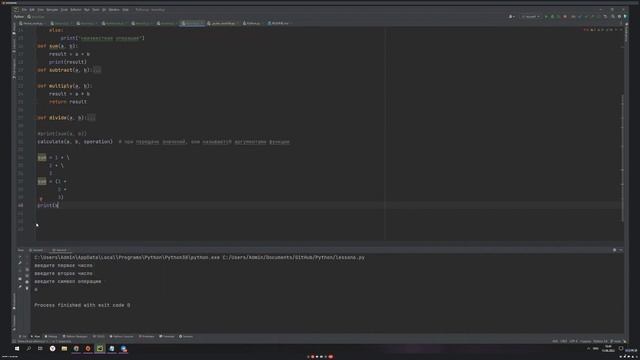
Task: Click the editor vertical scrollbar
Action: [622, 159]
